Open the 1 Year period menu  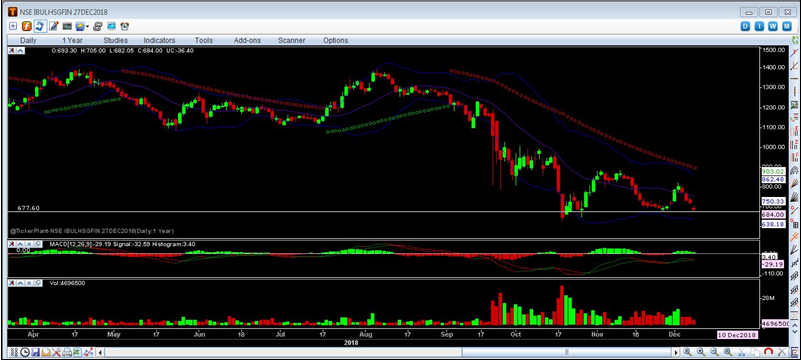pyautogui.click(x=73, y=40)
